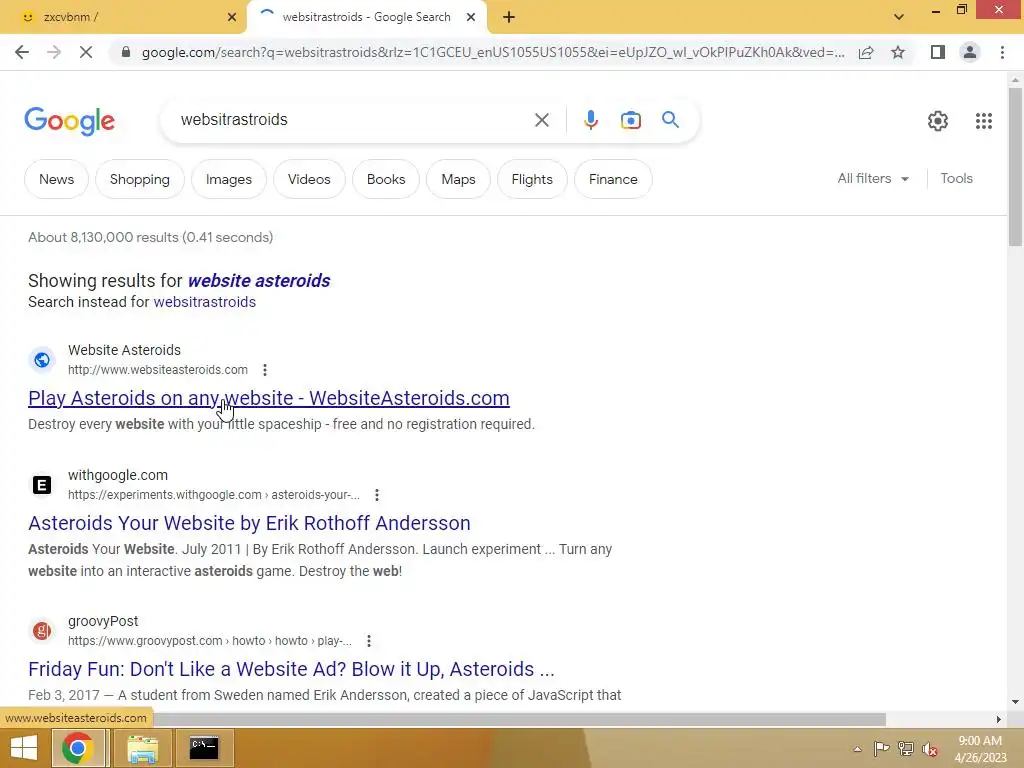Screen dimensions: 1024x768
Task: Open the tab search chevron
Action: click(x=899, y=18)
